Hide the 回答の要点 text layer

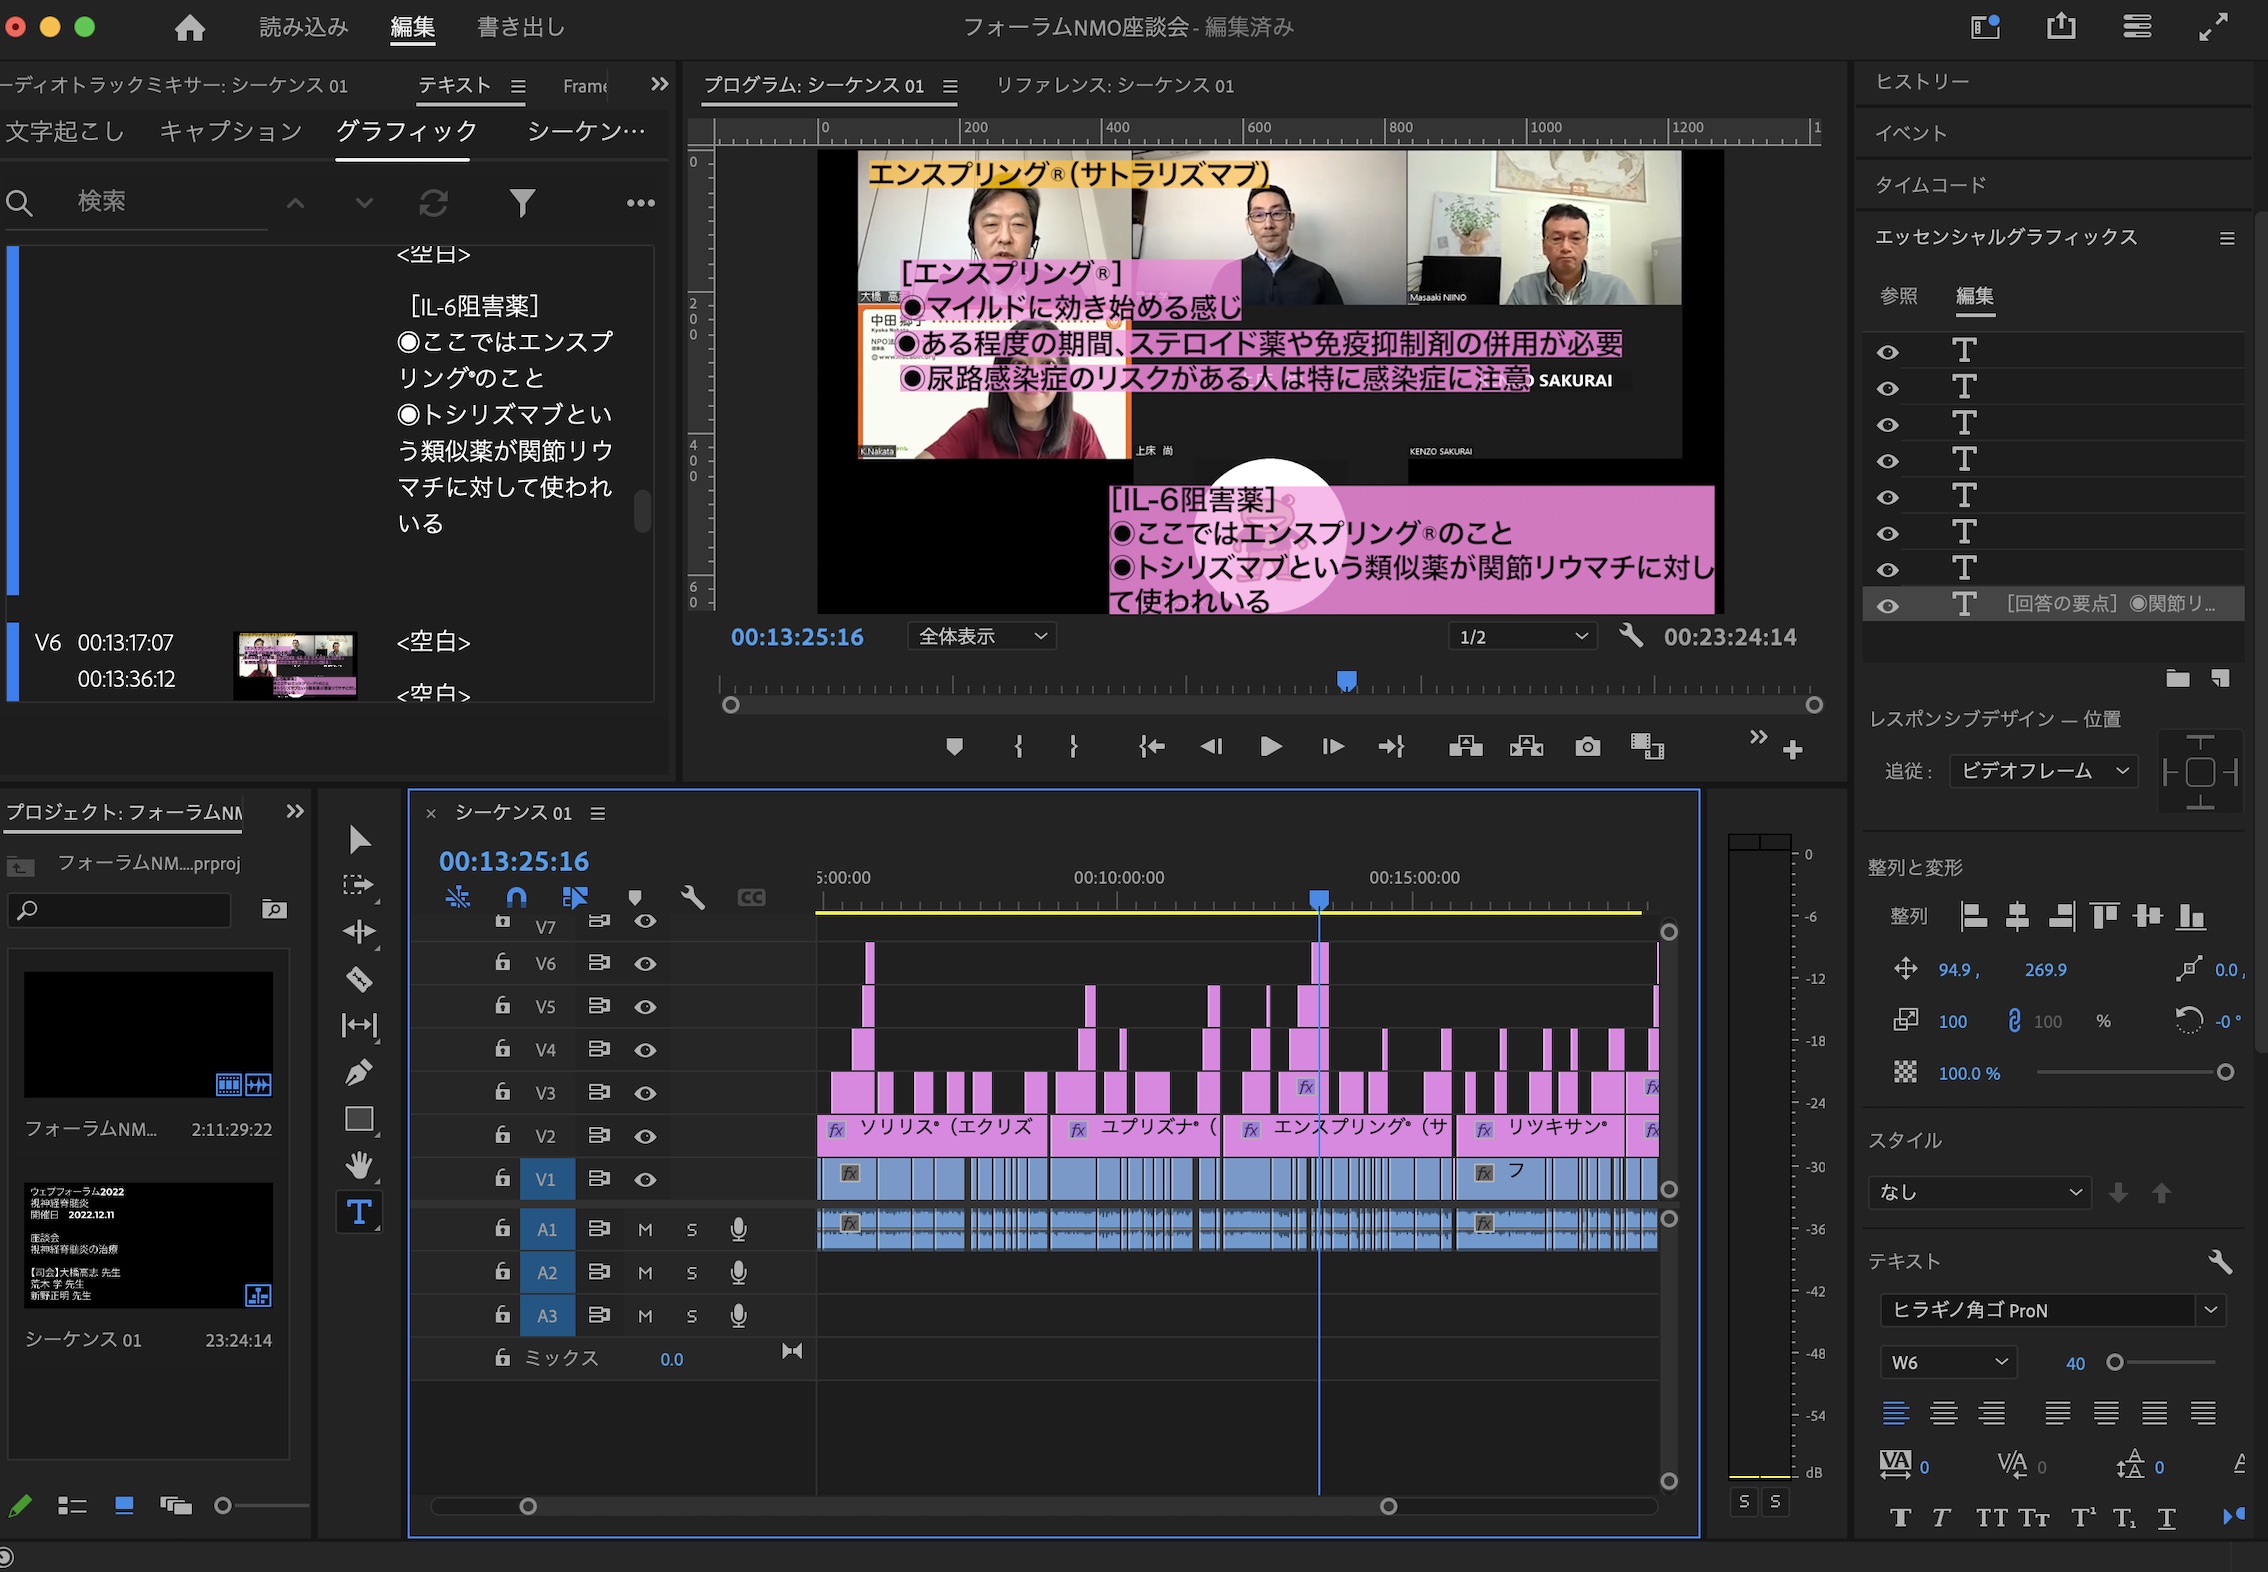1888,606
